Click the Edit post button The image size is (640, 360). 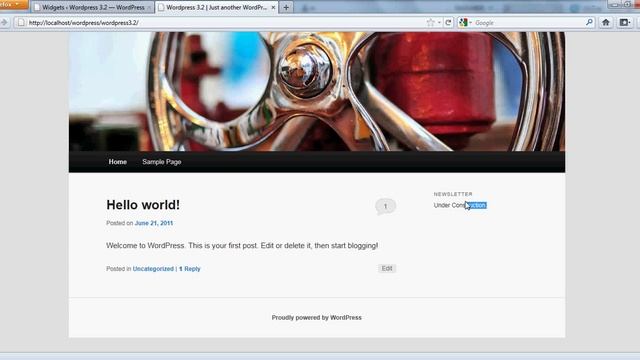(387, 269)
